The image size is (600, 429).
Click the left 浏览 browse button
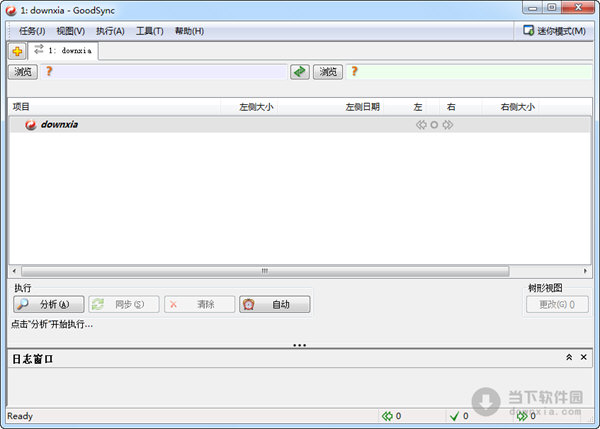(23, 72)
